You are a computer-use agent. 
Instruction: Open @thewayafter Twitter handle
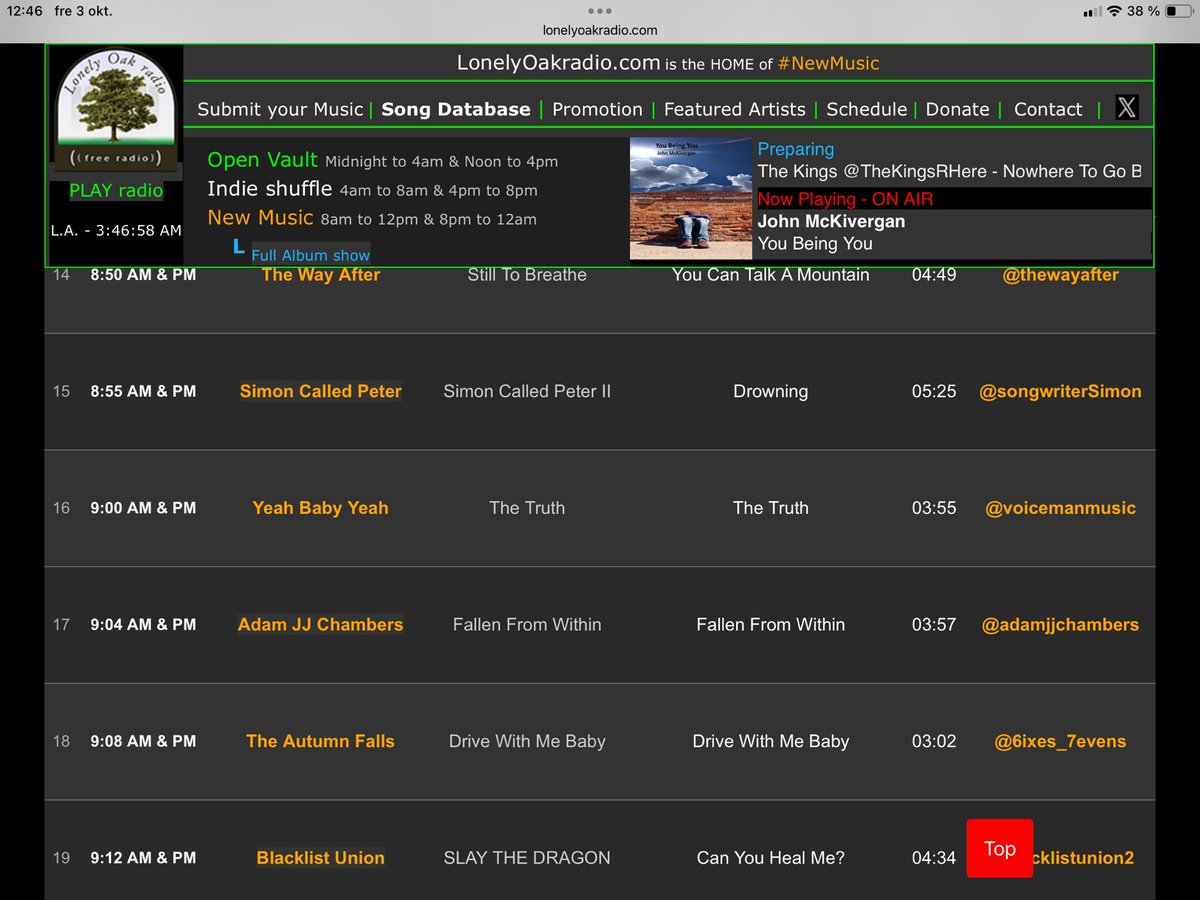coord(1060,274)
